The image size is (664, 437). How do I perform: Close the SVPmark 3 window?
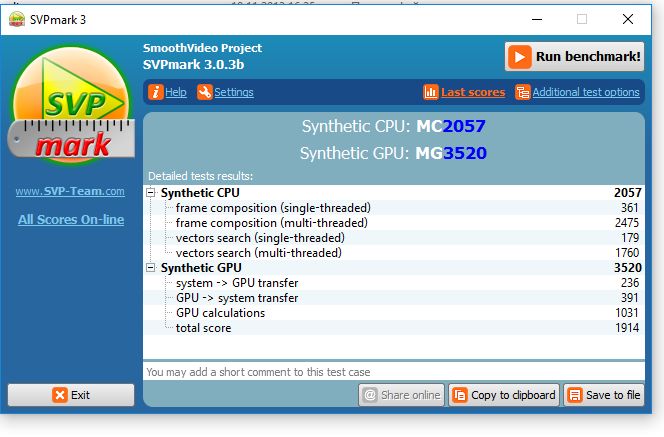point(628,19)
